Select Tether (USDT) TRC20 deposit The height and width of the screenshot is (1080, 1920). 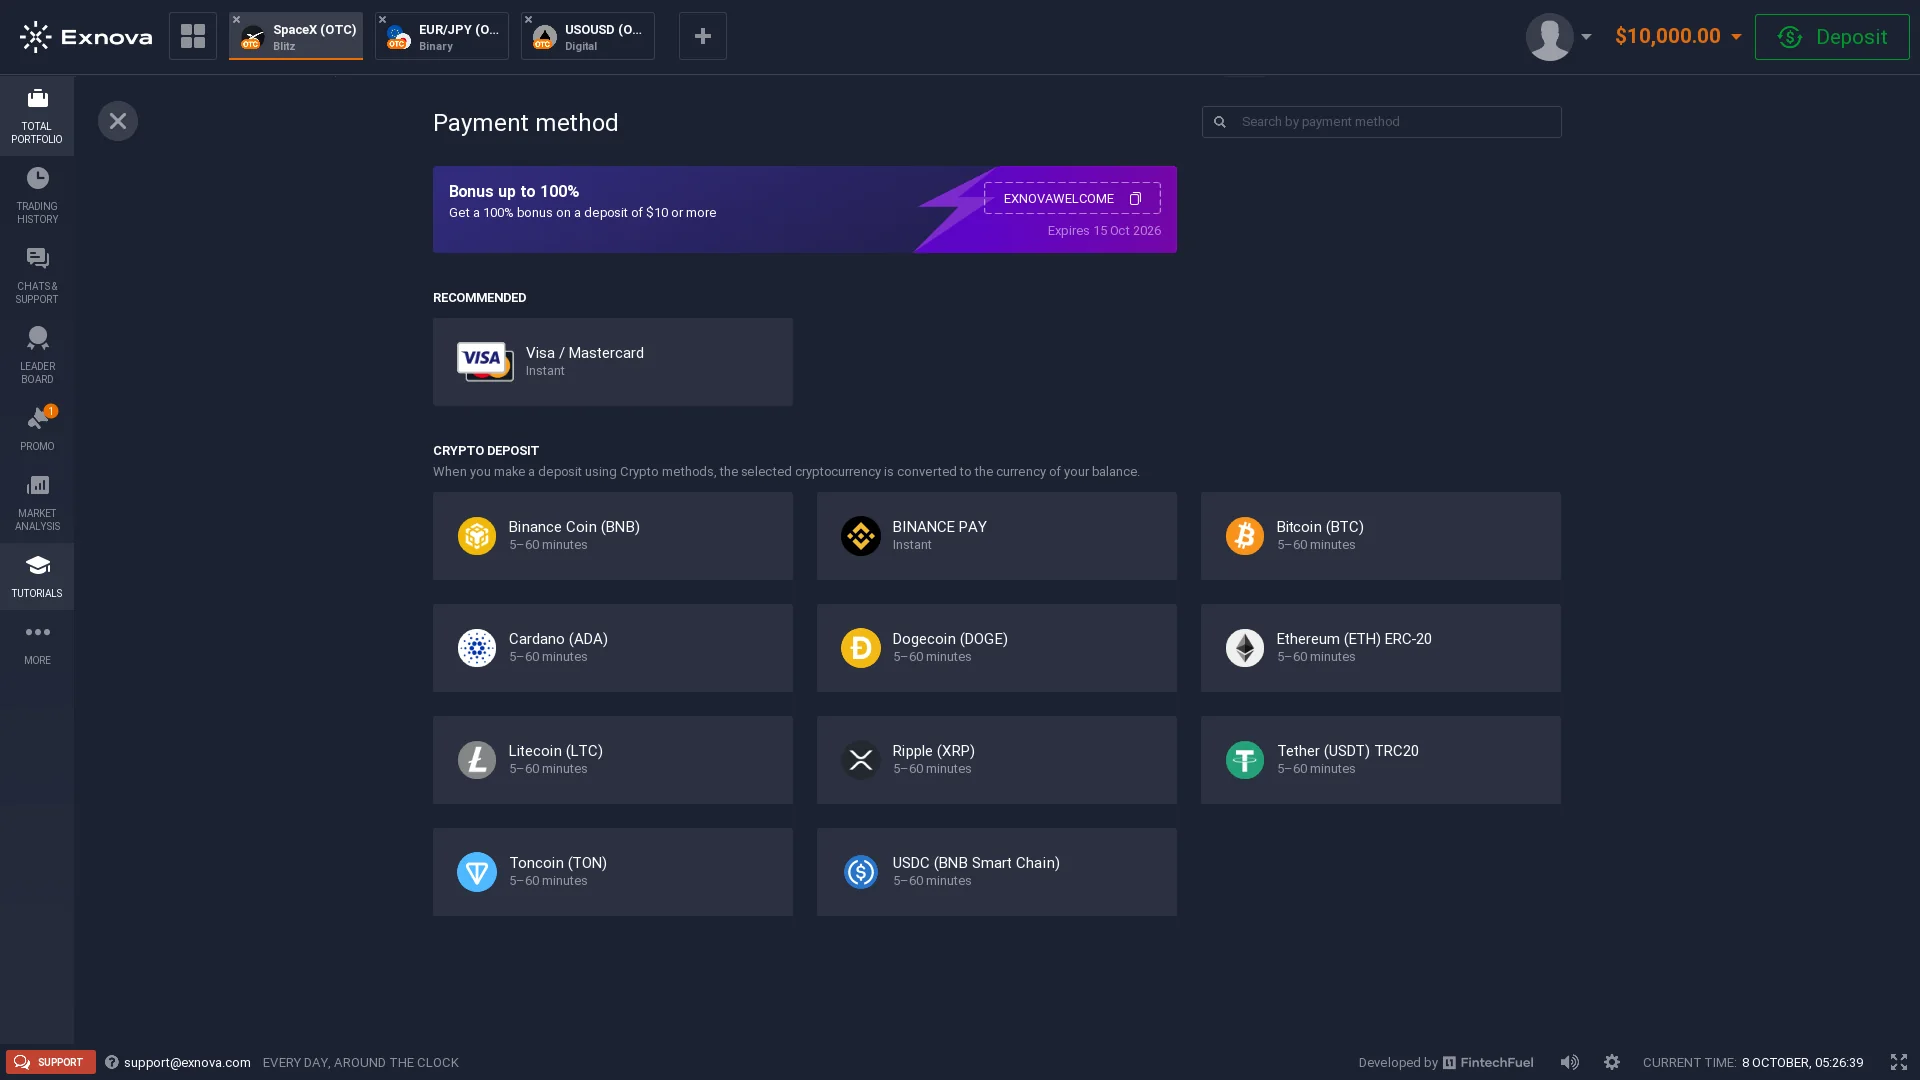pos(1381,760)
